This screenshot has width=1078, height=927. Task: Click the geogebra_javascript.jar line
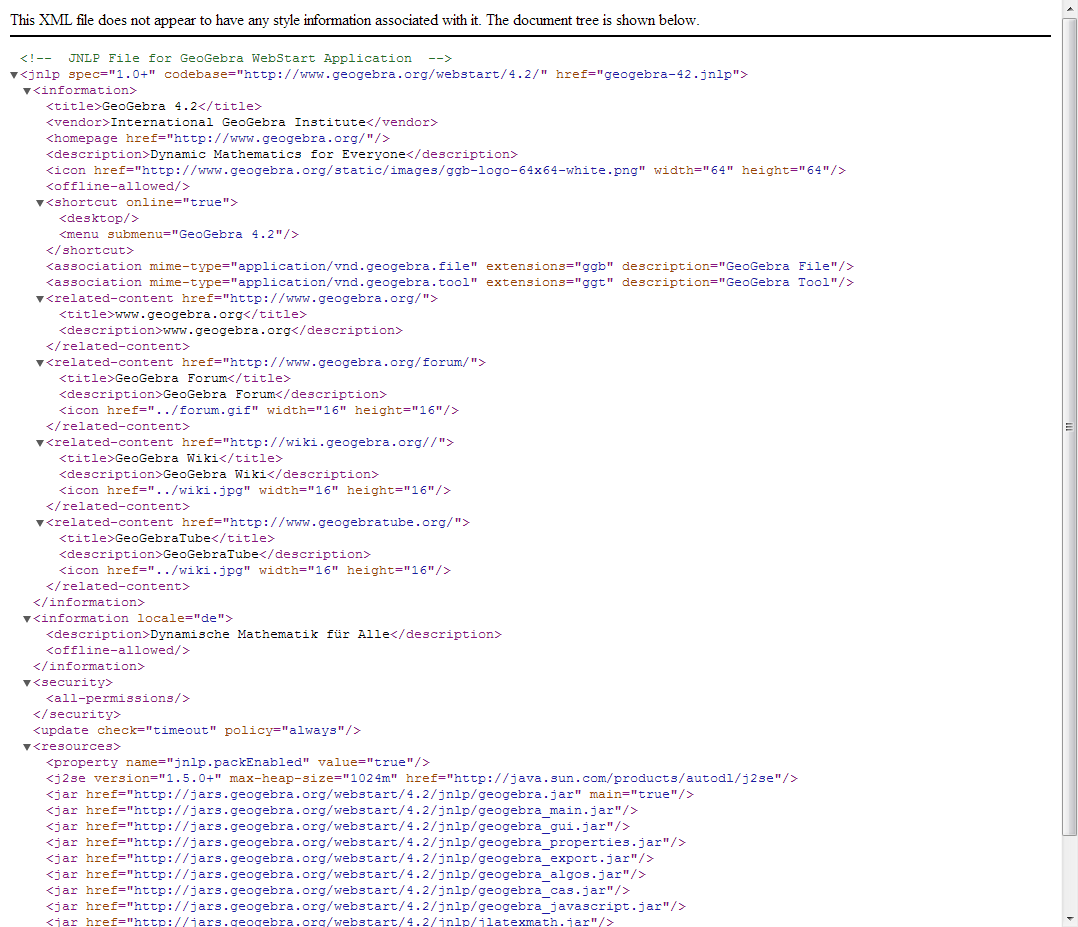pos(366,907)
